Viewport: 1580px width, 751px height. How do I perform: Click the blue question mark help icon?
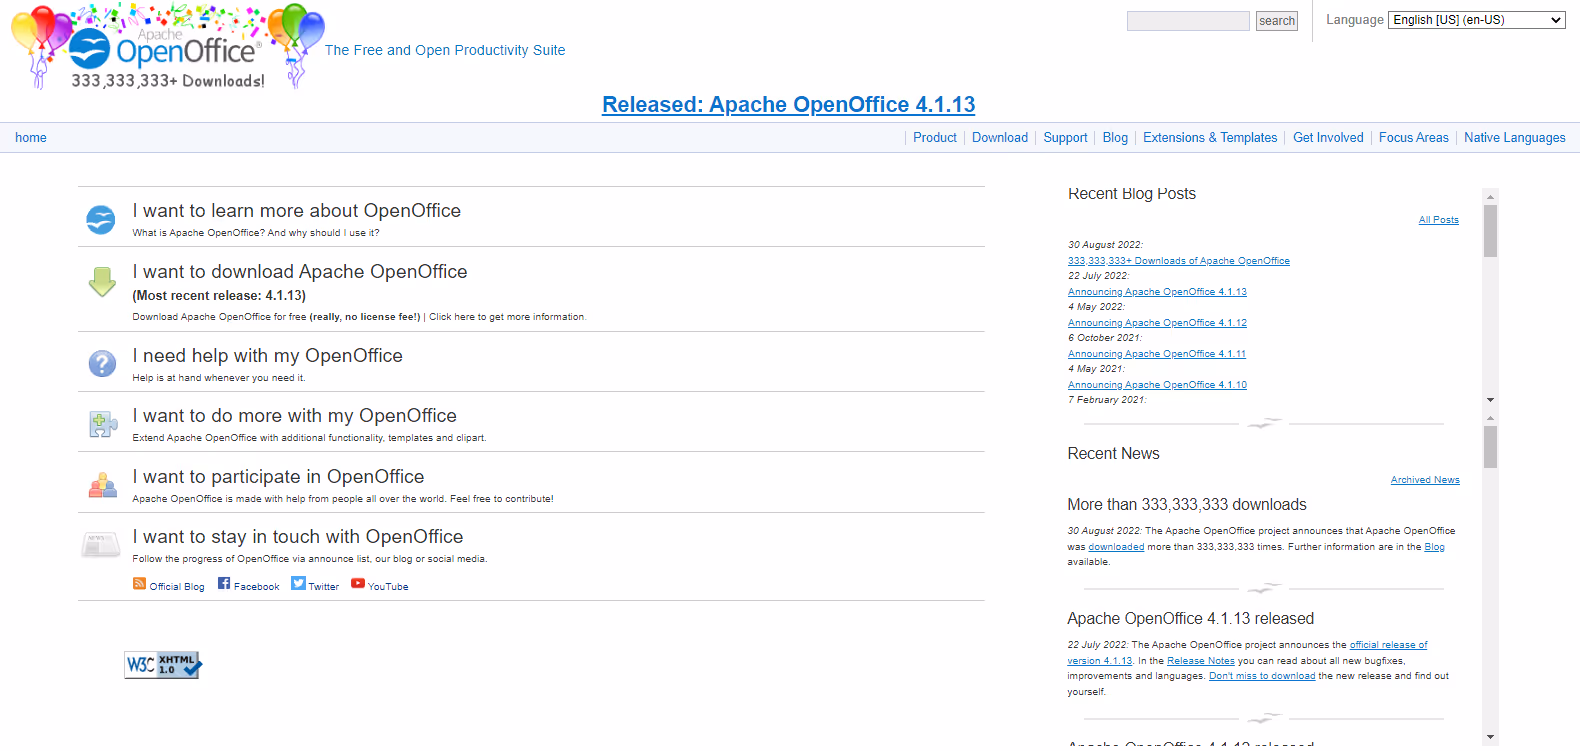[x=102, y=363]
